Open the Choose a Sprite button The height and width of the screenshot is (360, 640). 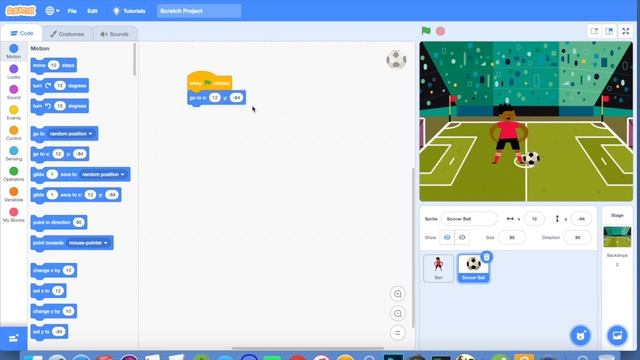(580, 336)
